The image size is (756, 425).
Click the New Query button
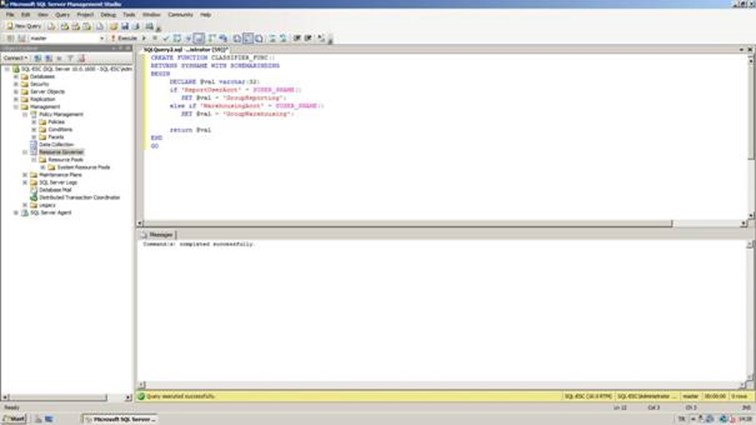click(x=24, y=26)
